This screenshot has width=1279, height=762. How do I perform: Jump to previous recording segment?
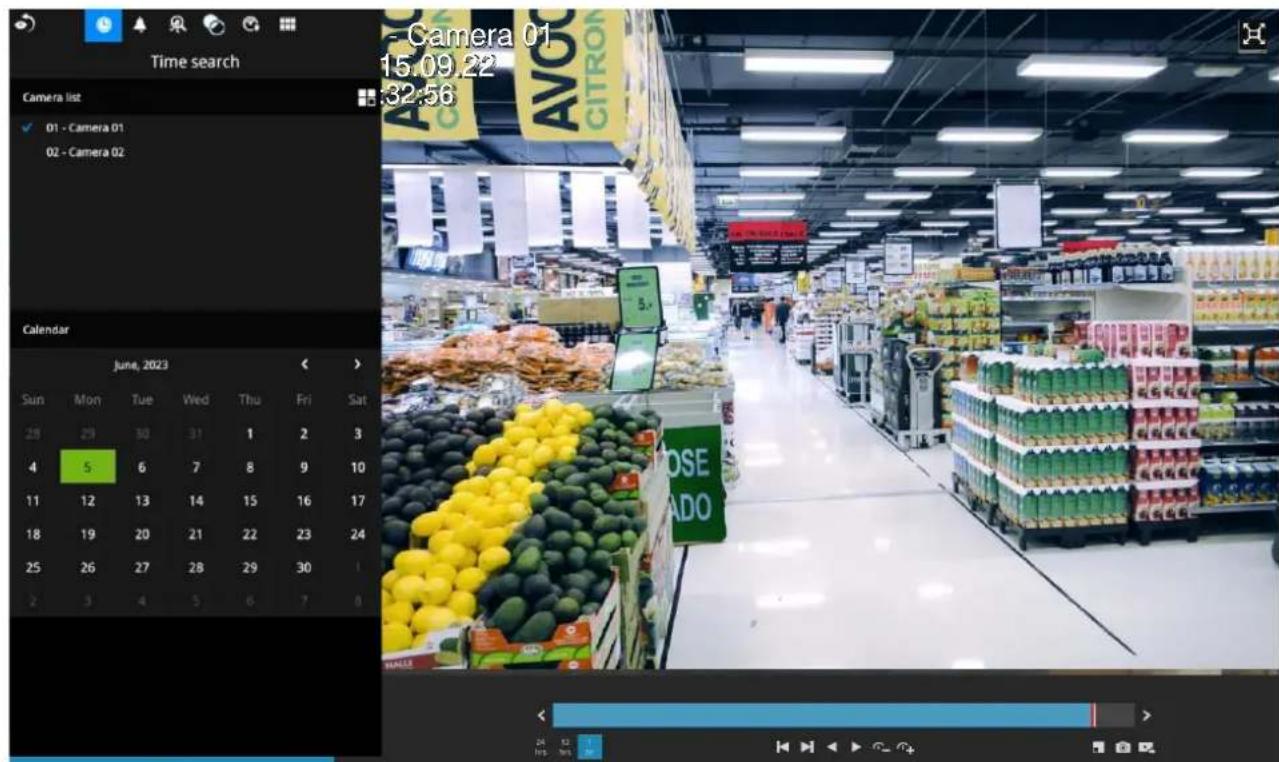(x=784, y=747)
